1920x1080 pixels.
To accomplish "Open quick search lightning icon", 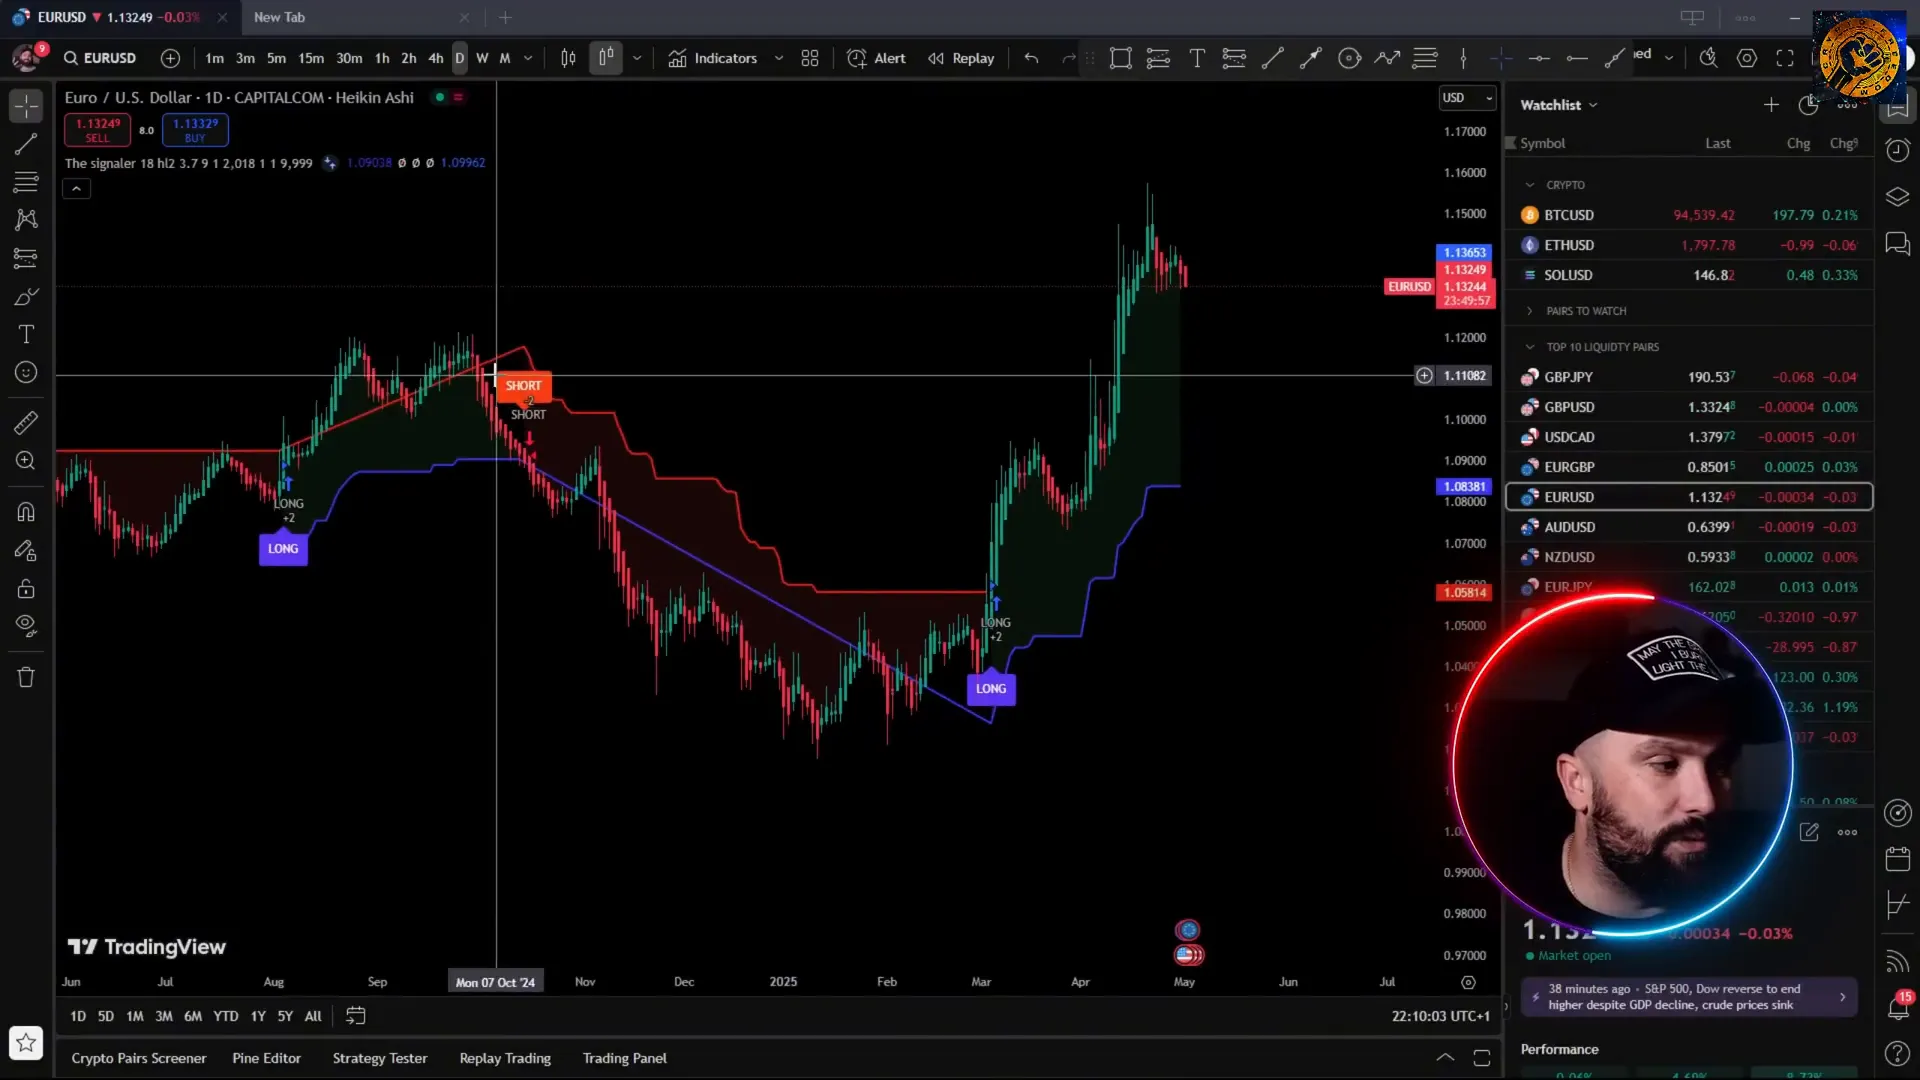I will (1708, 58).
